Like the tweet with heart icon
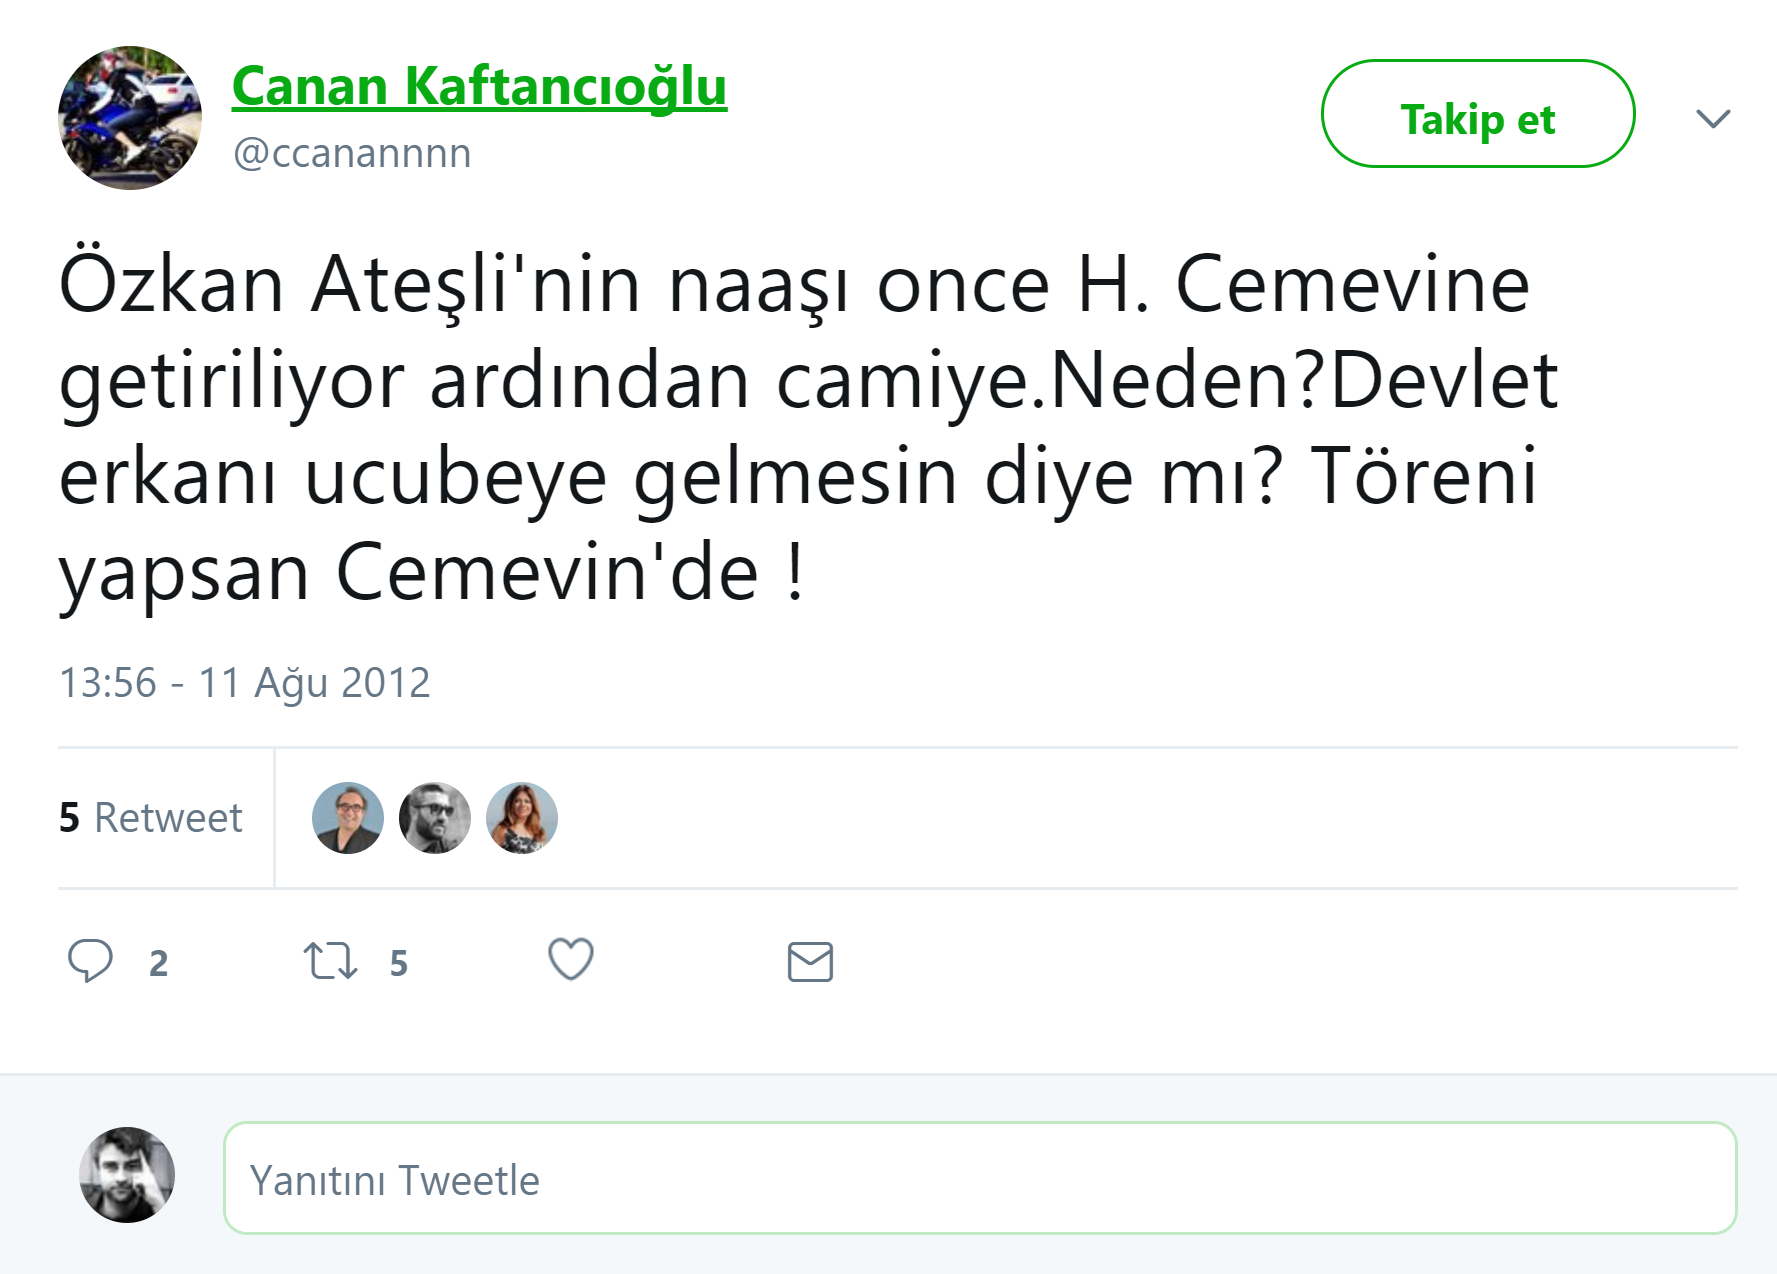1777x1274 pixels. pyautogui.click(x=571, y=960)
